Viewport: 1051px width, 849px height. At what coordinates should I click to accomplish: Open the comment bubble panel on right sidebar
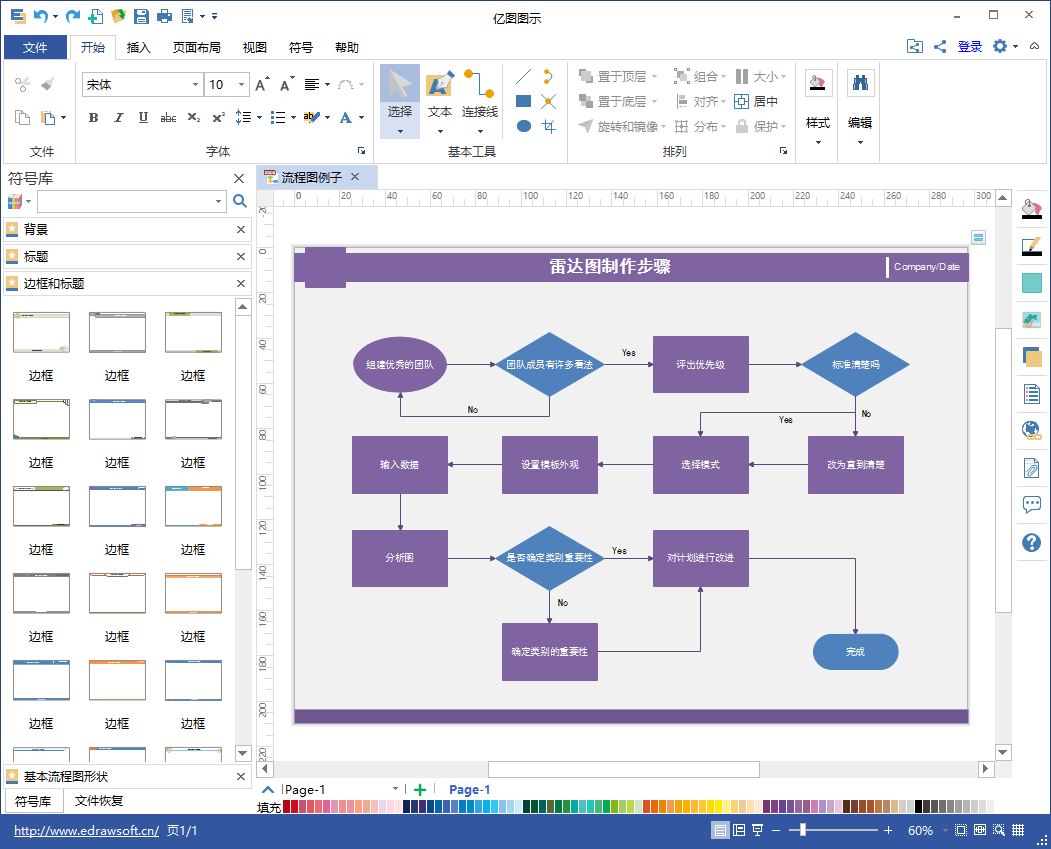pos(1032,504)
